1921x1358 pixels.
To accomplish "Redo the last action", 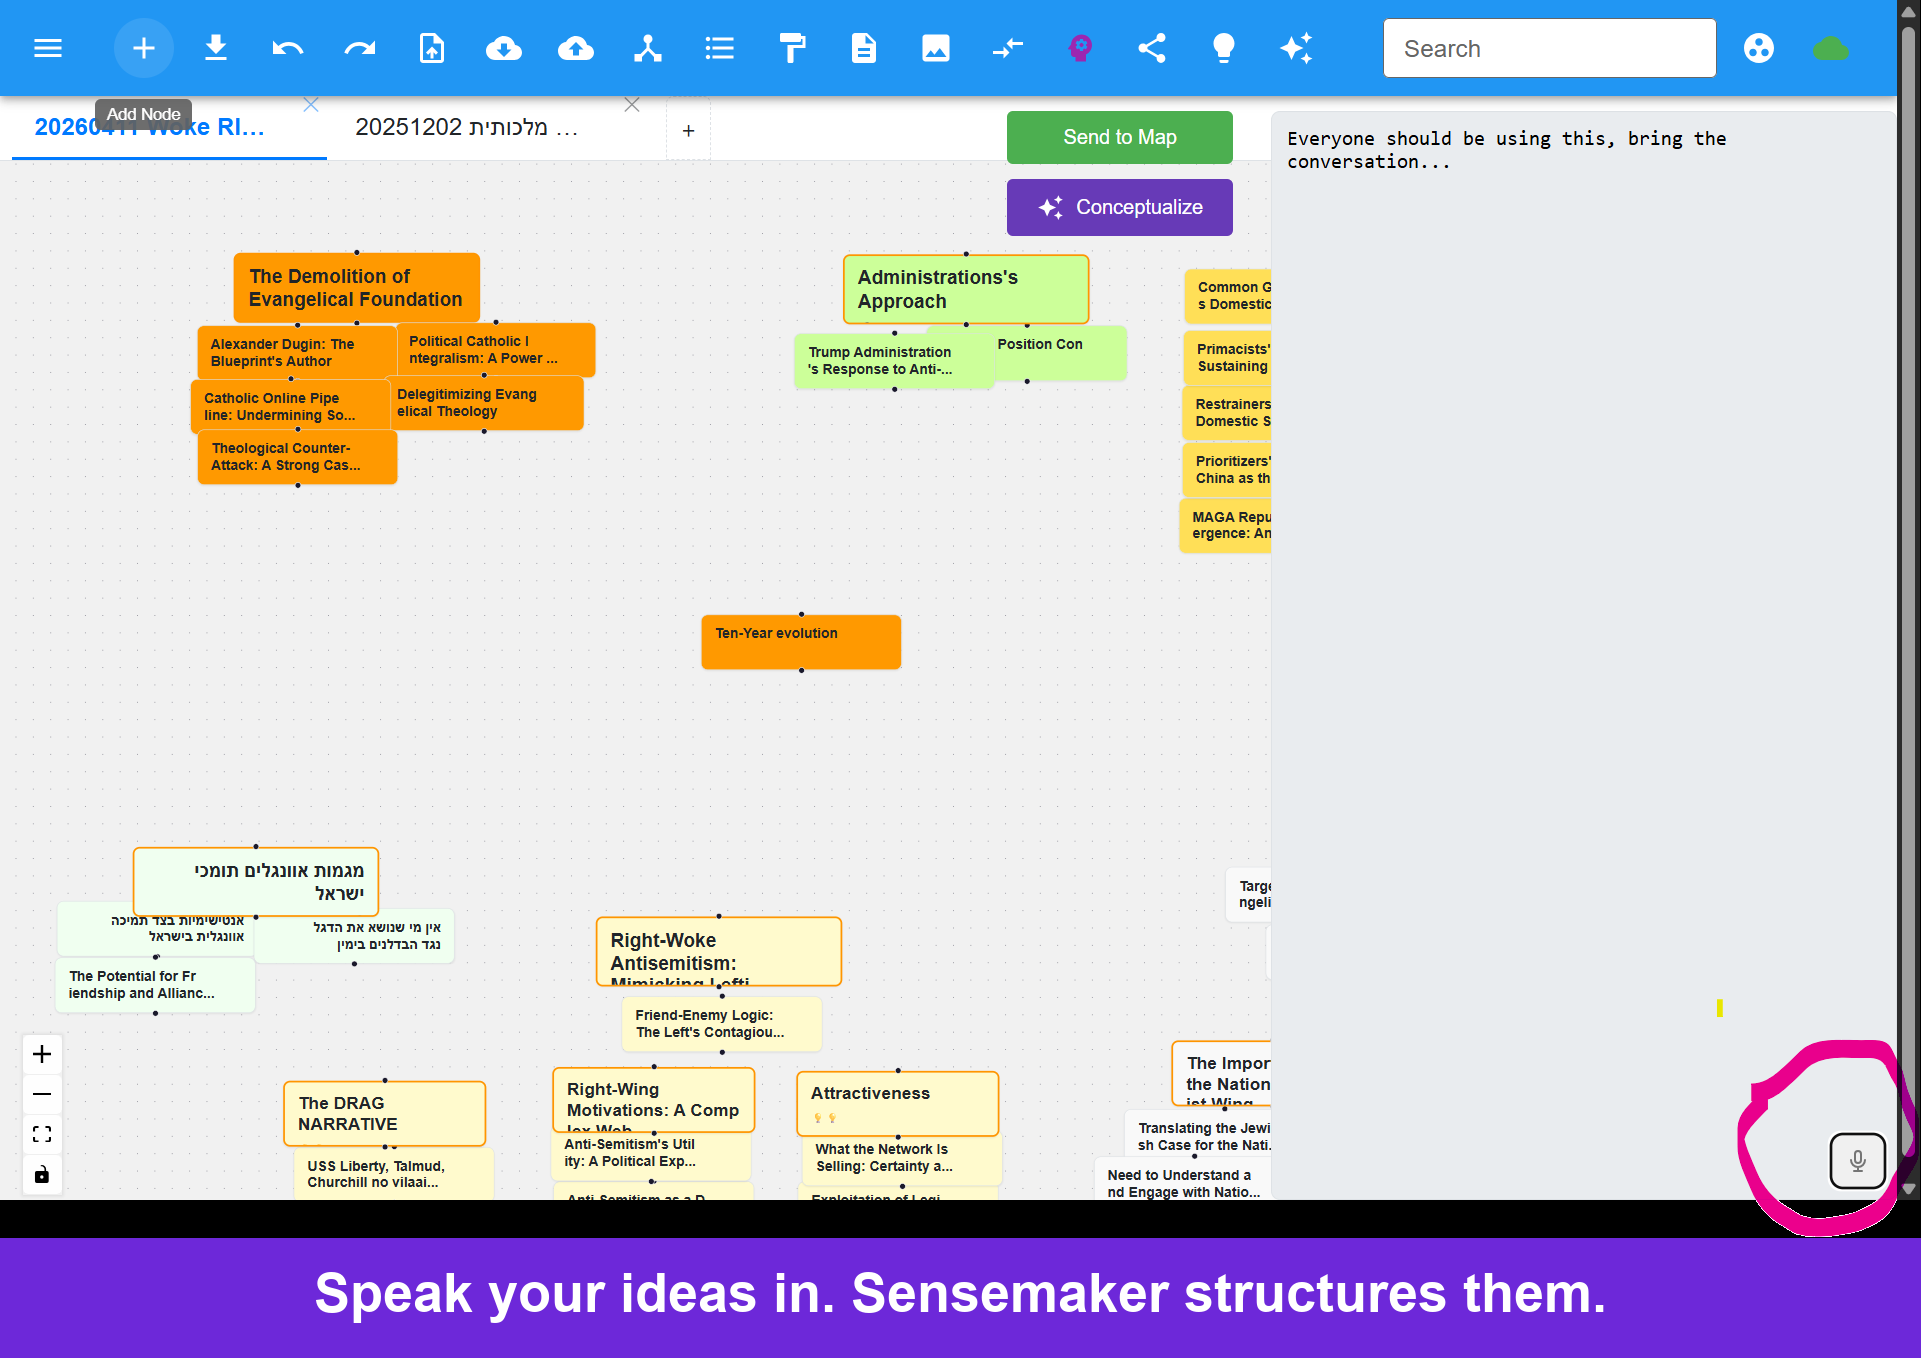I will [x=360, y=48].
